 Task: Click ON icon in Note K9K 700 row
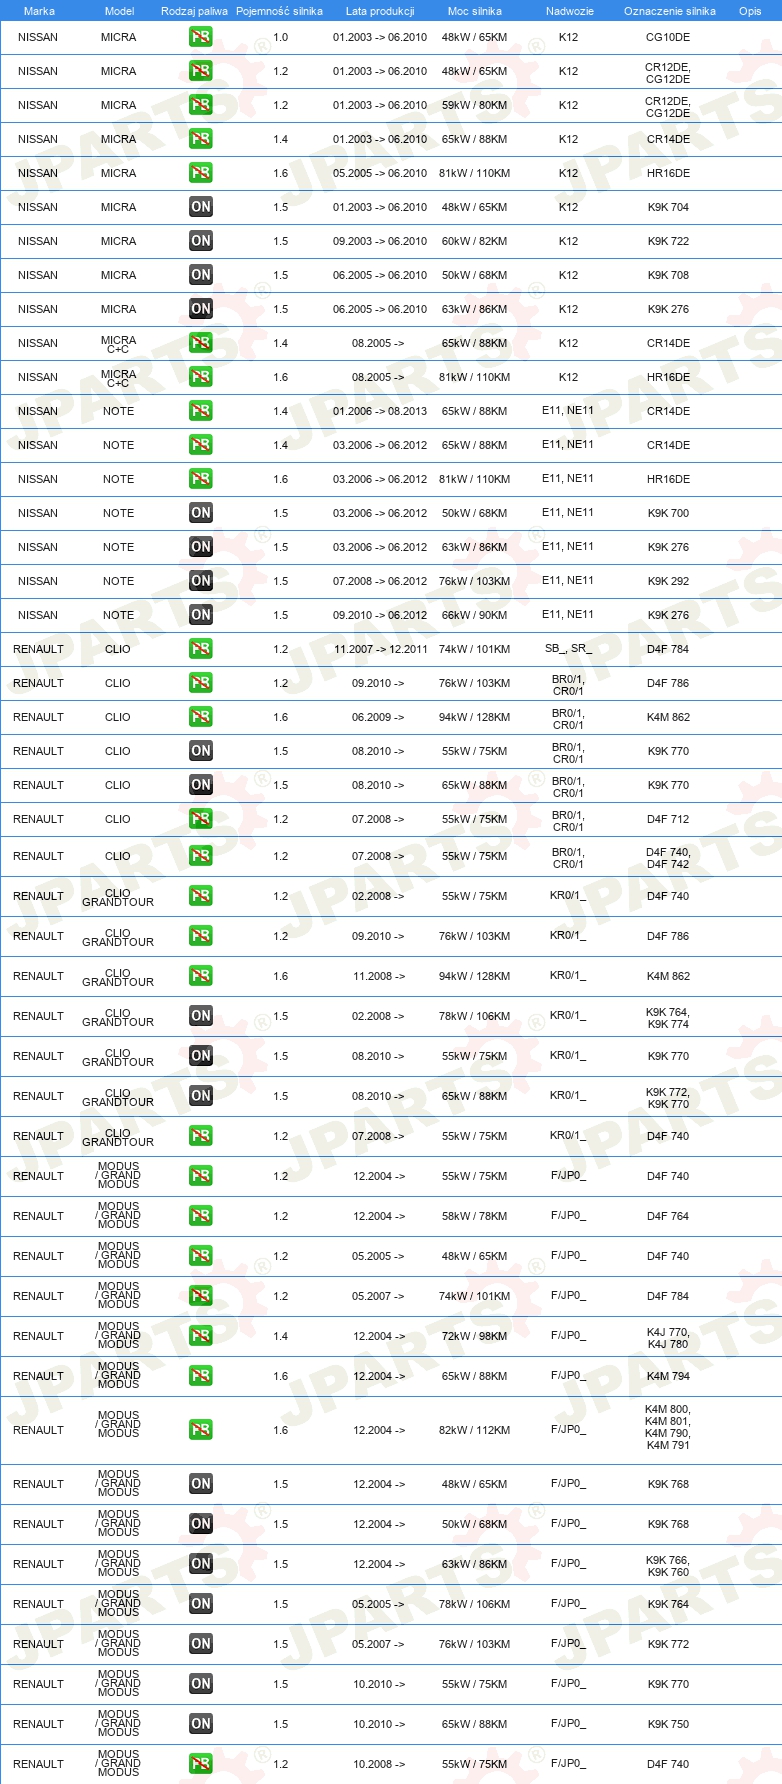click(x=201, y=513)
